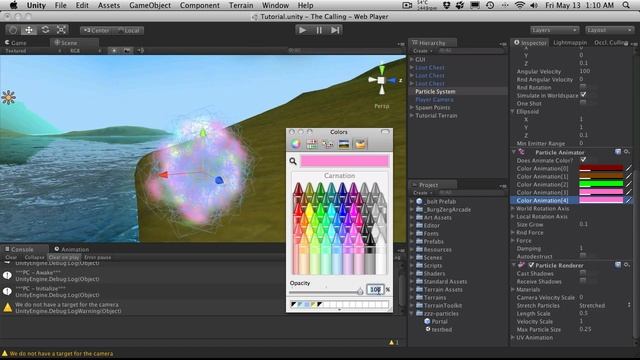Click the volume menu bar icon
Image resolution: width=640 pixels, height=360 pixels.
(533, 5)
